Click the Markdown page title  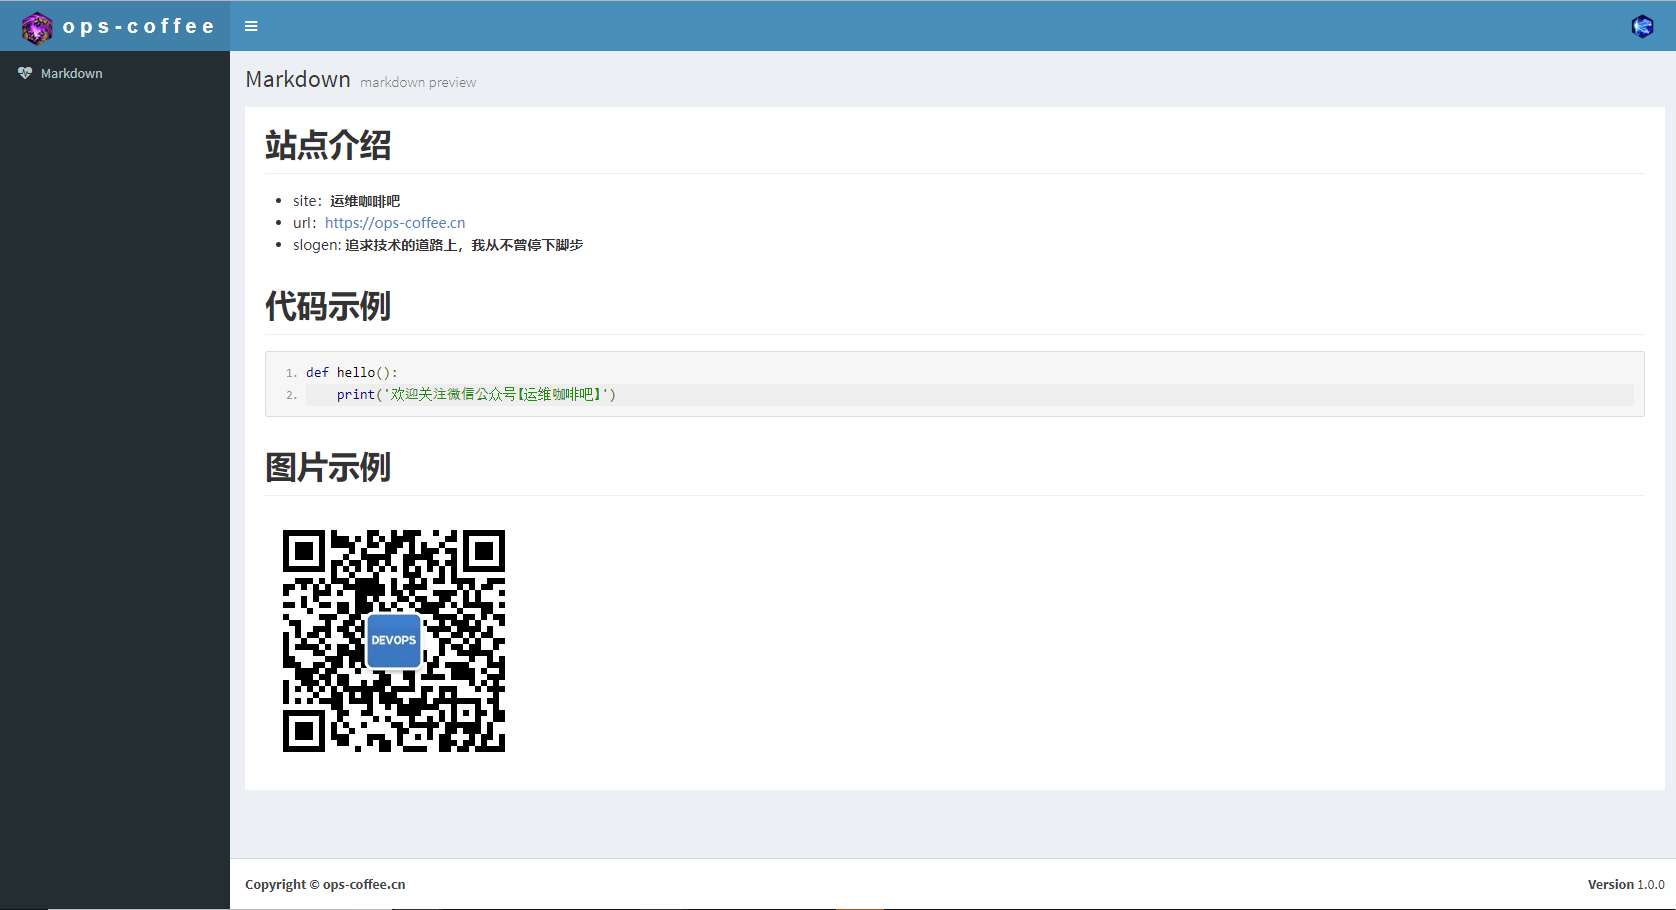(298, 79)
